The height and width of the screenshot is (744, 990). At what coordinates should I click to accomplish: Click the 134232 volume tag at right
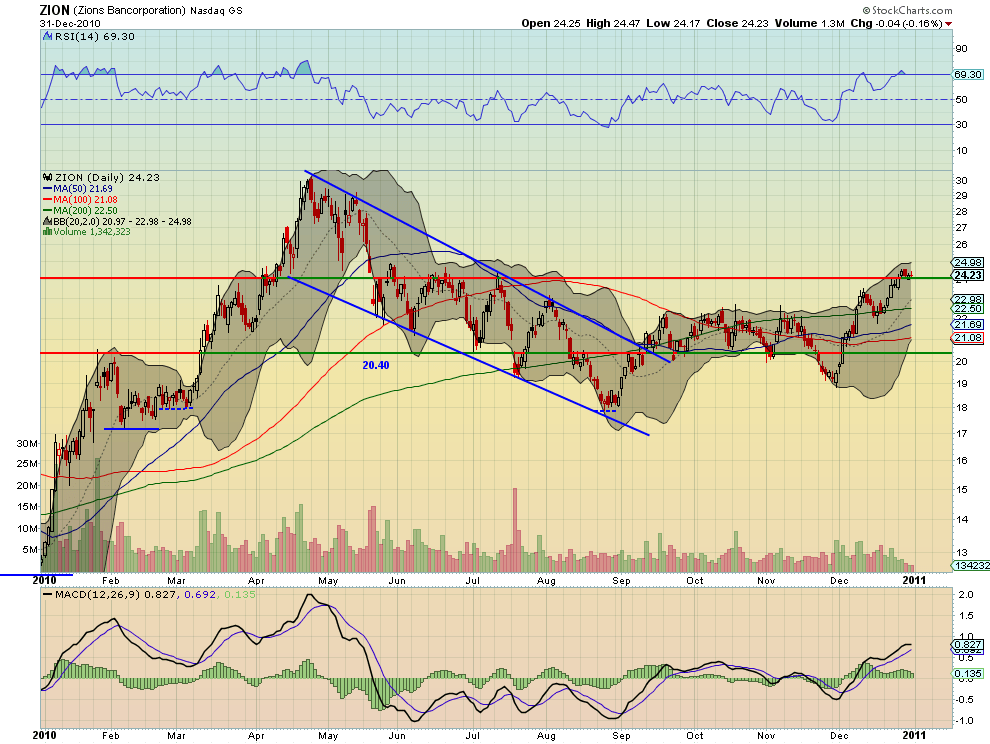click(x=970, y=566)
